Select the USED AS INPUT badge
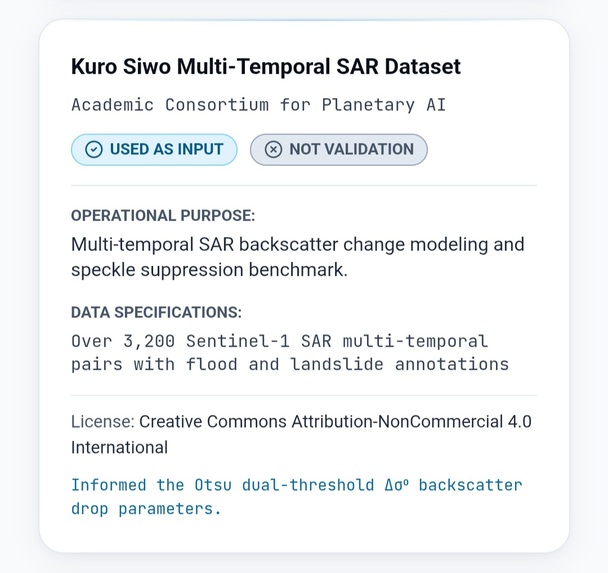 pos(154,150)
